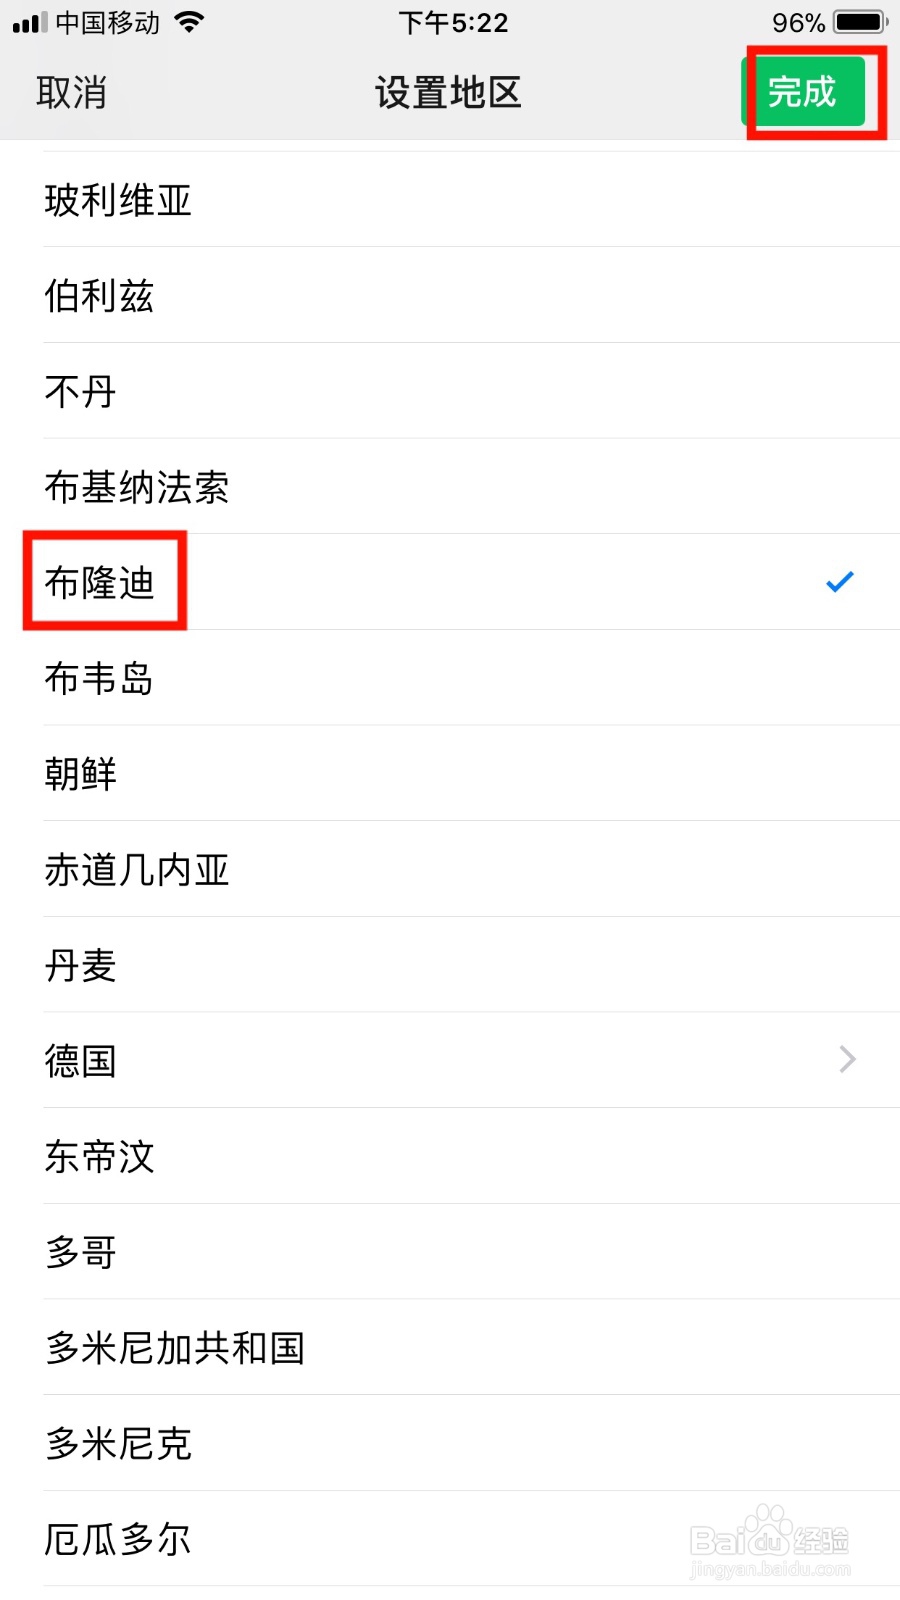900x1600 pixels.
Task: Select 赤道几内亚 in the region list
Action: coord(450,869)
